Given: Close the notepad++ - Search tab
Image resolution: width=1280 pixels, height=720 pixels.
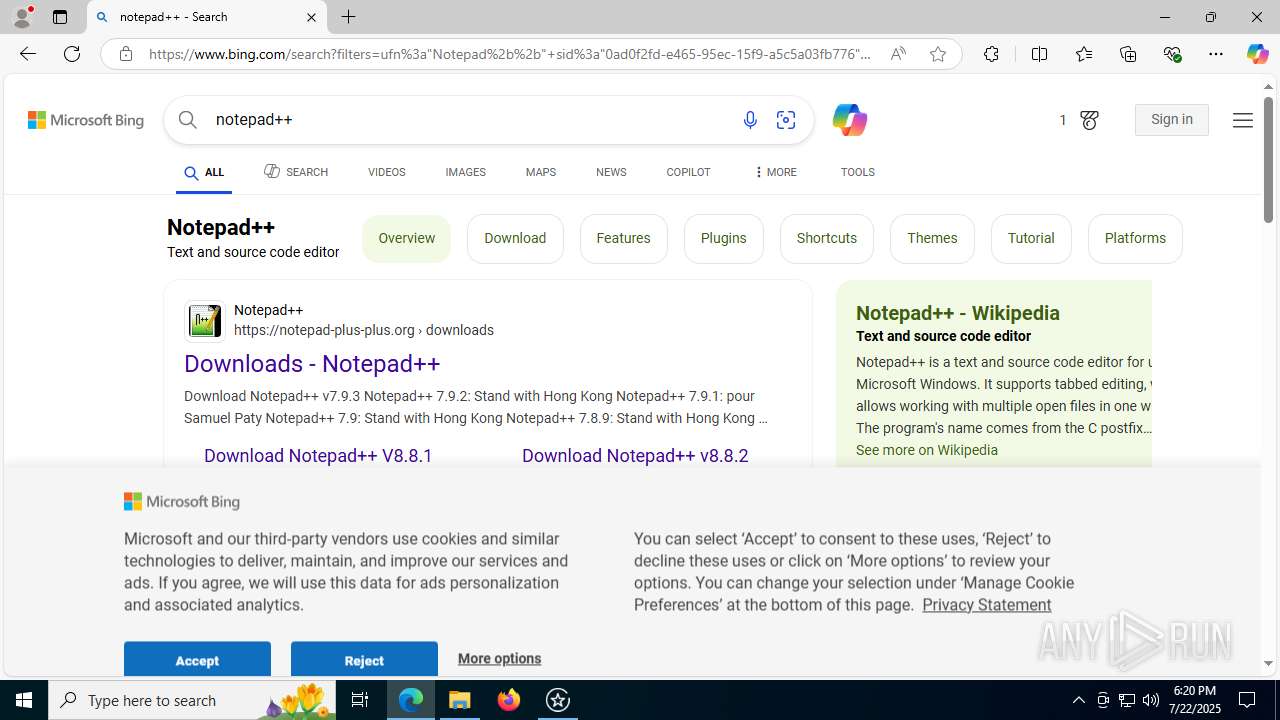Looking at the screenshot, I should [x=311, y=17].
